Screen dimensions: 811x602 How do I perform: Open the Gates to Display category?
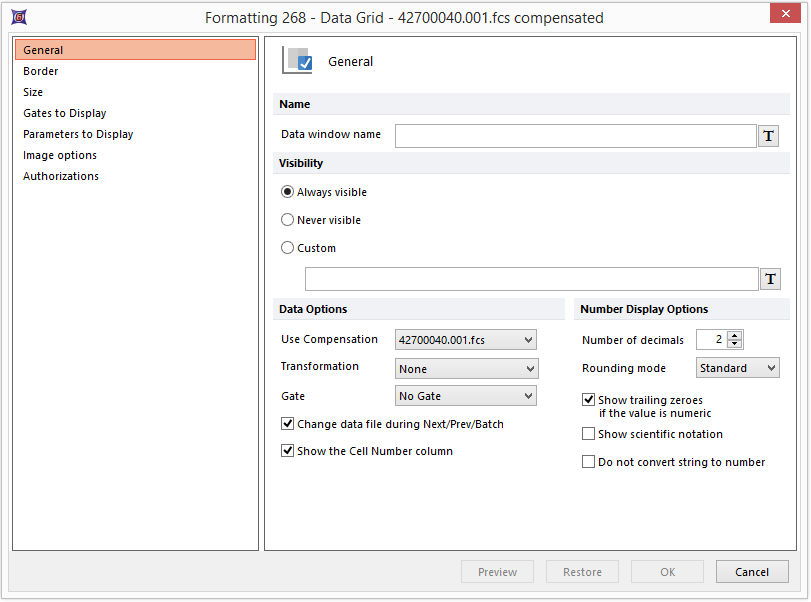pyautogui.click(x=65, y=113)
